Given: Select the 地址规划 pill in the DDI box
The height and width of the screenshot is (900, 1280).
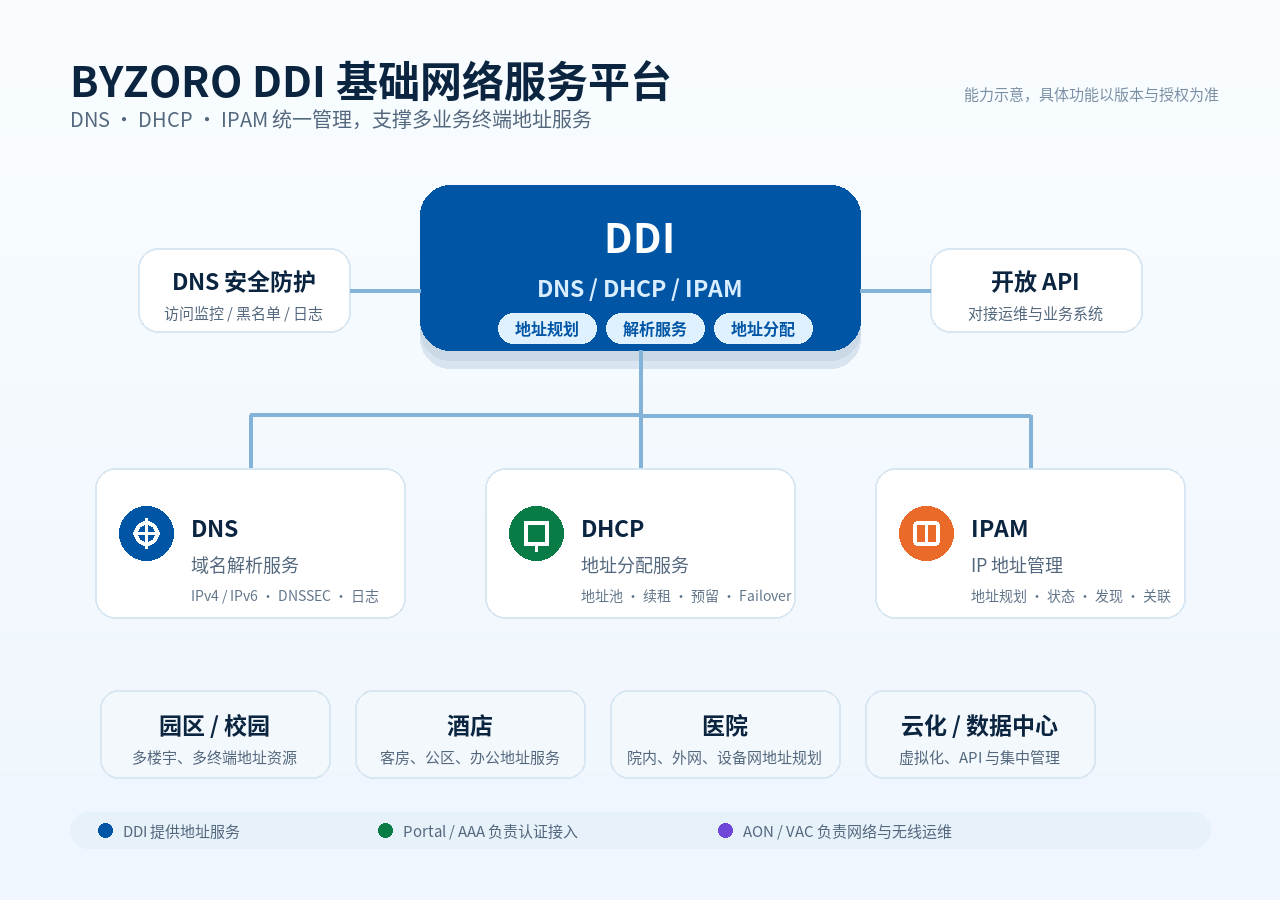Looking at the screenshot, I should point(547,328).
